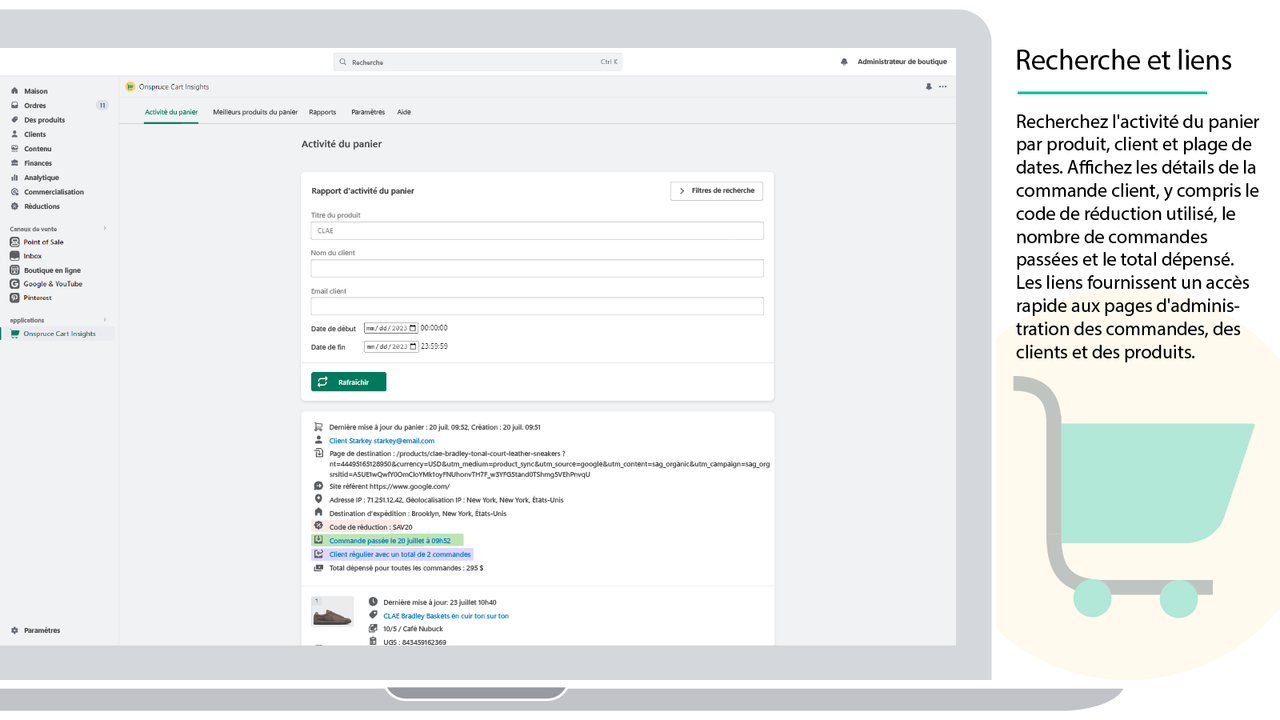This screenshot has width=1280, height=720.
Task: Select Onspruce Cart Insights cart icon in sidebar
Action: point(15,334)
